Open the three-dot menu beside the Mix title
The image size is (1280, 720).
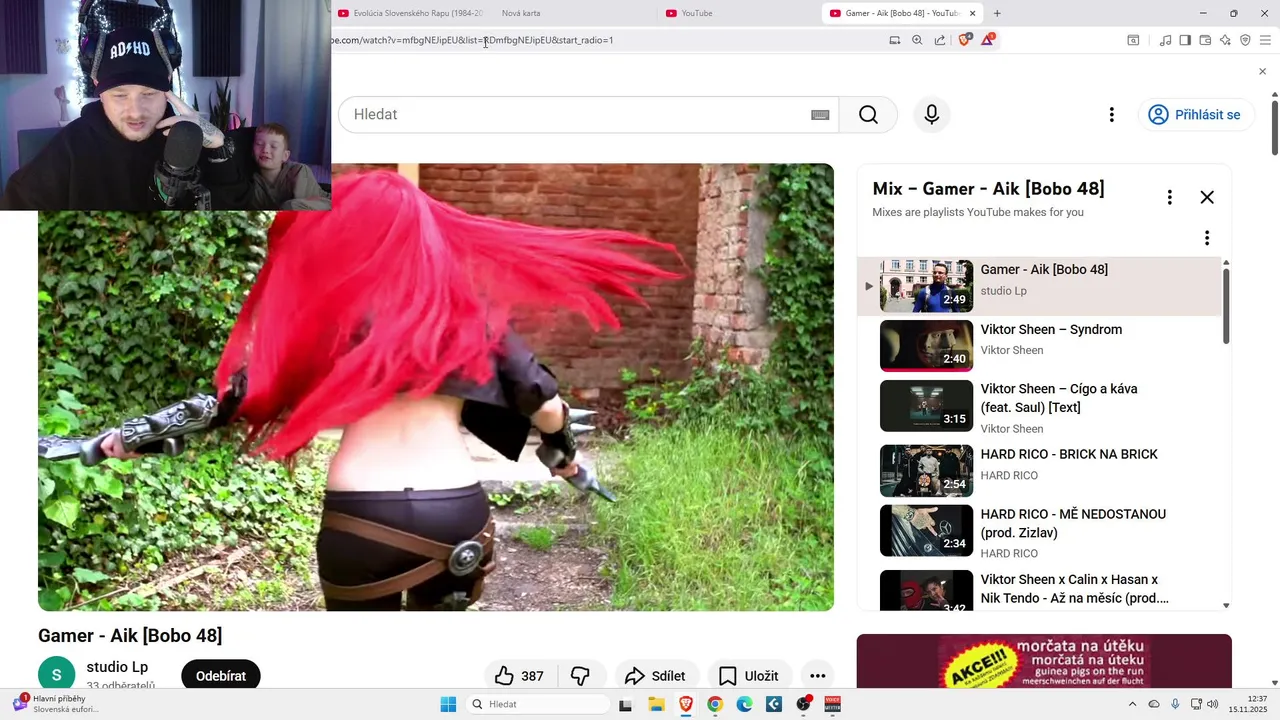tap(1169, 197)
